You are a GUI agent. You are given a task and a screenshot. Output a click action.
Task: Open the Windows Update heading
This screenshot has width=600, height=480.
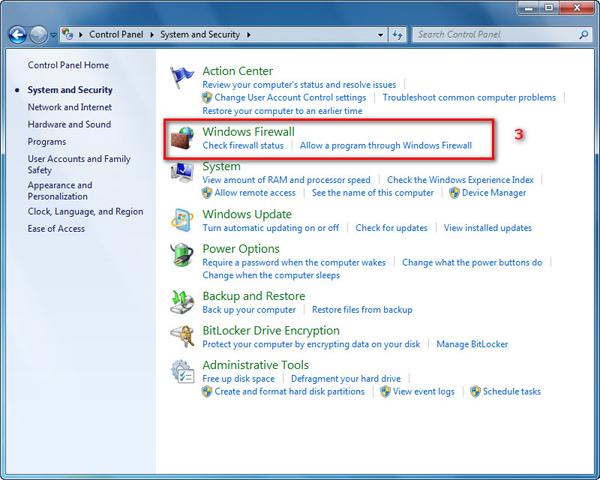247,214
